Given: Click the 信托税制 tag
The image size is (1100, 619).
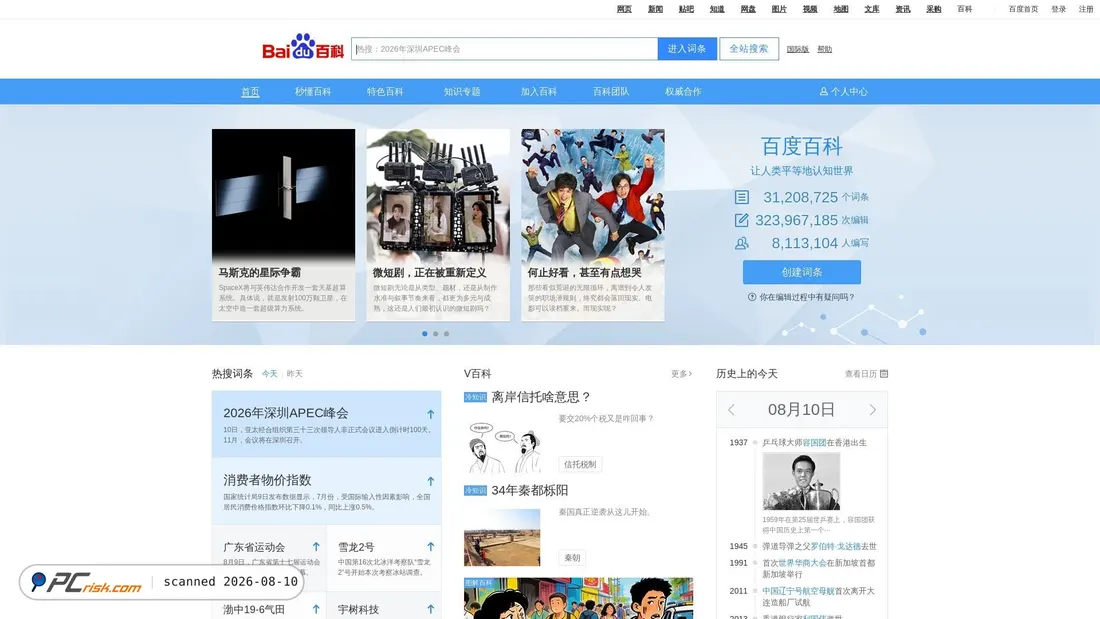Looking at the screenshot, I should tap(580, 464).
